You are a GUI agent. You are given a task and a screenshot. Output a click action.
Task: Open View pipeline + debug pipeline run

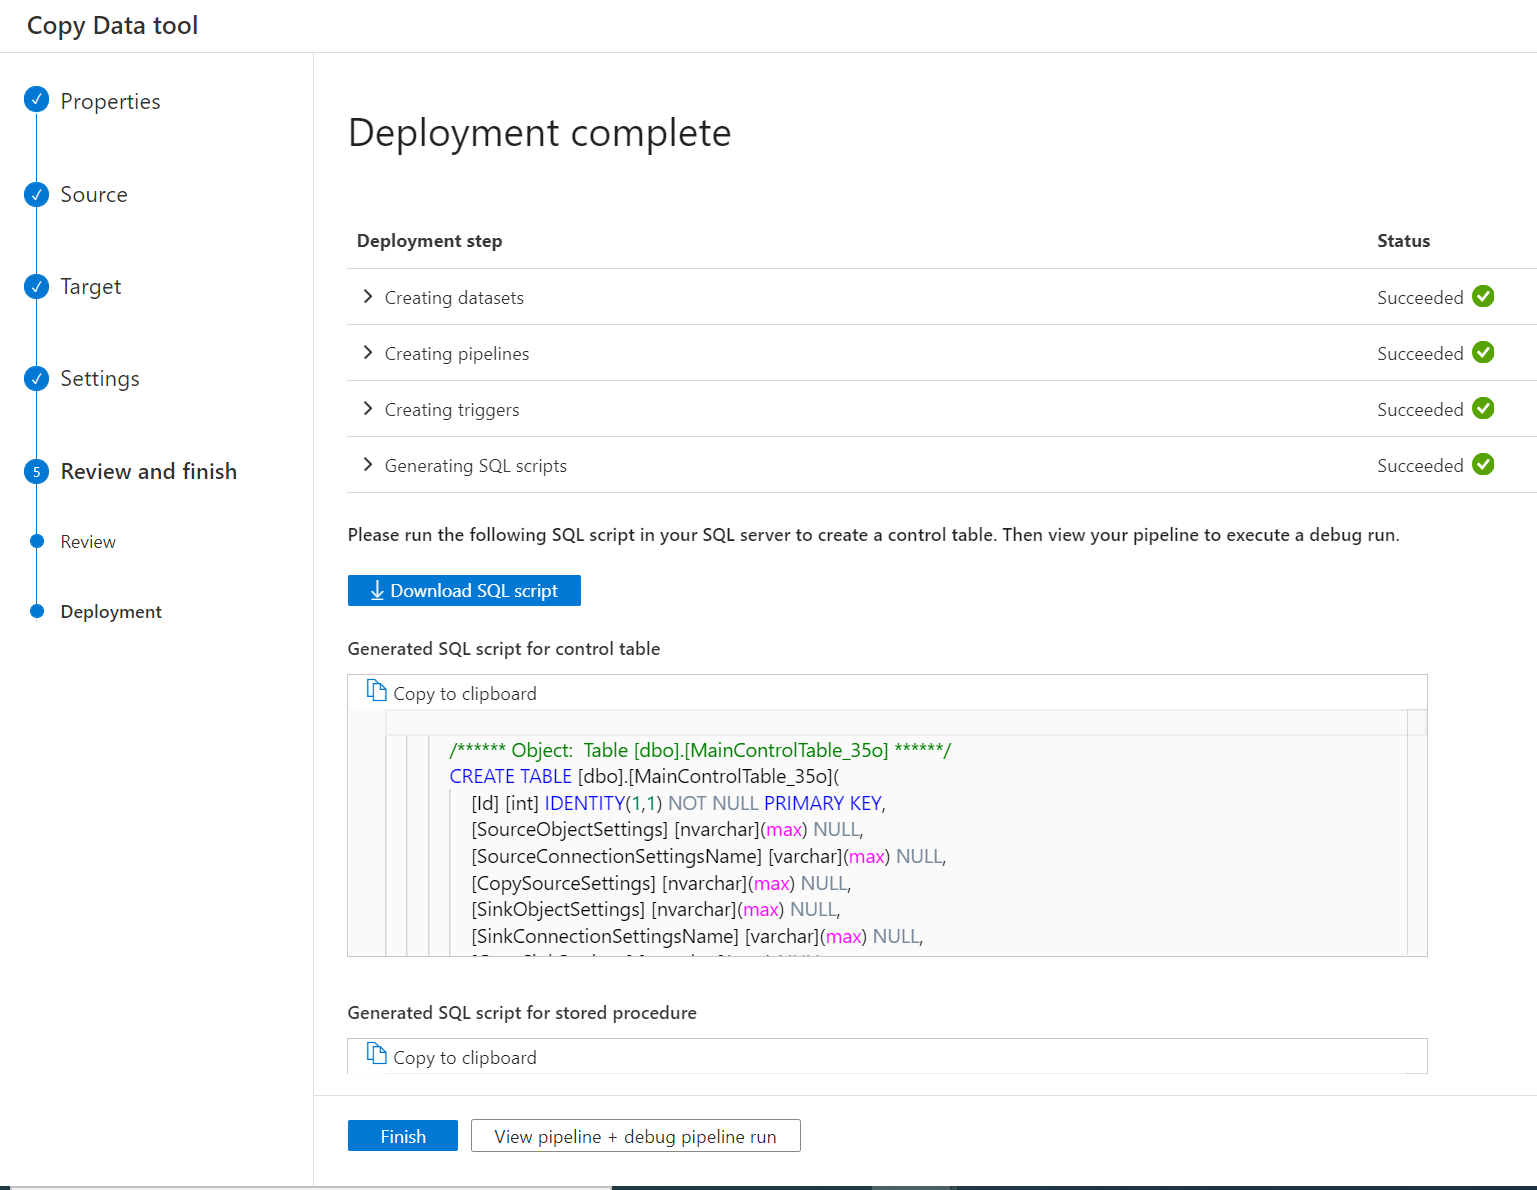coord(634,1135)
